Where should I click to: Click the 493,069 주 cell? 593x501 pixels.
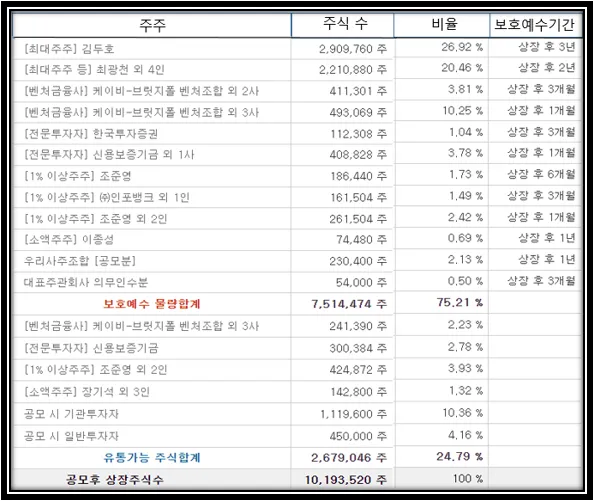coord(358,112)
